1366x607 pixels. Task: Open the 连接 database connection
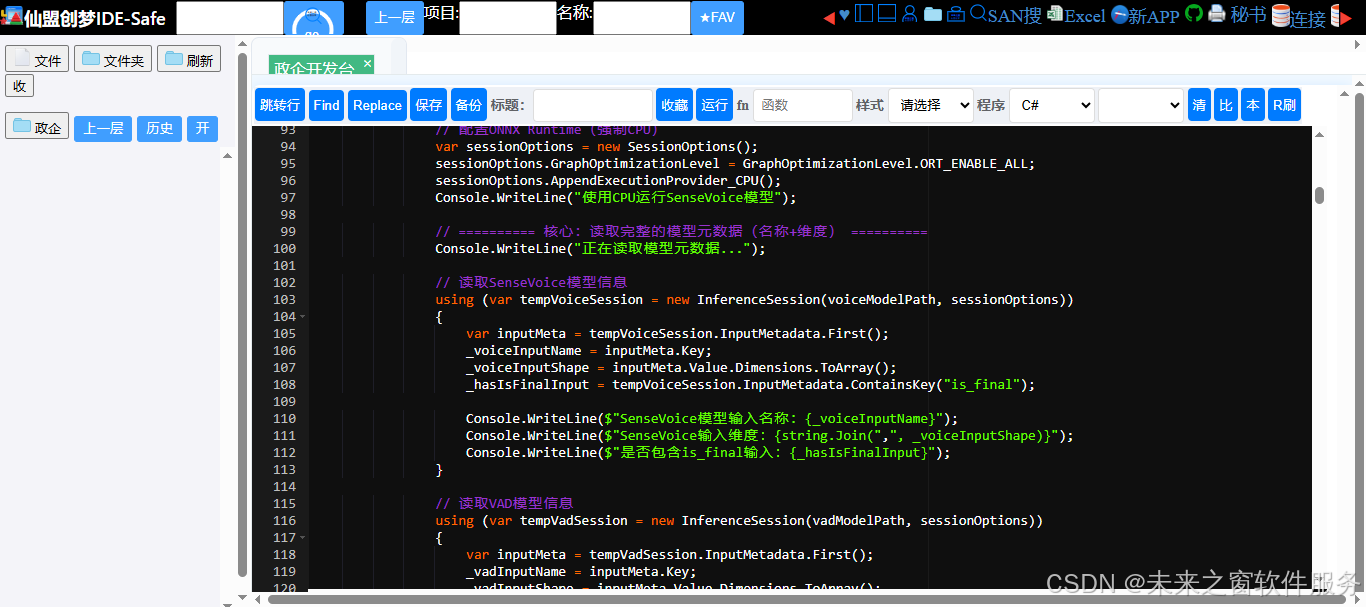(x=1299, y=17)
